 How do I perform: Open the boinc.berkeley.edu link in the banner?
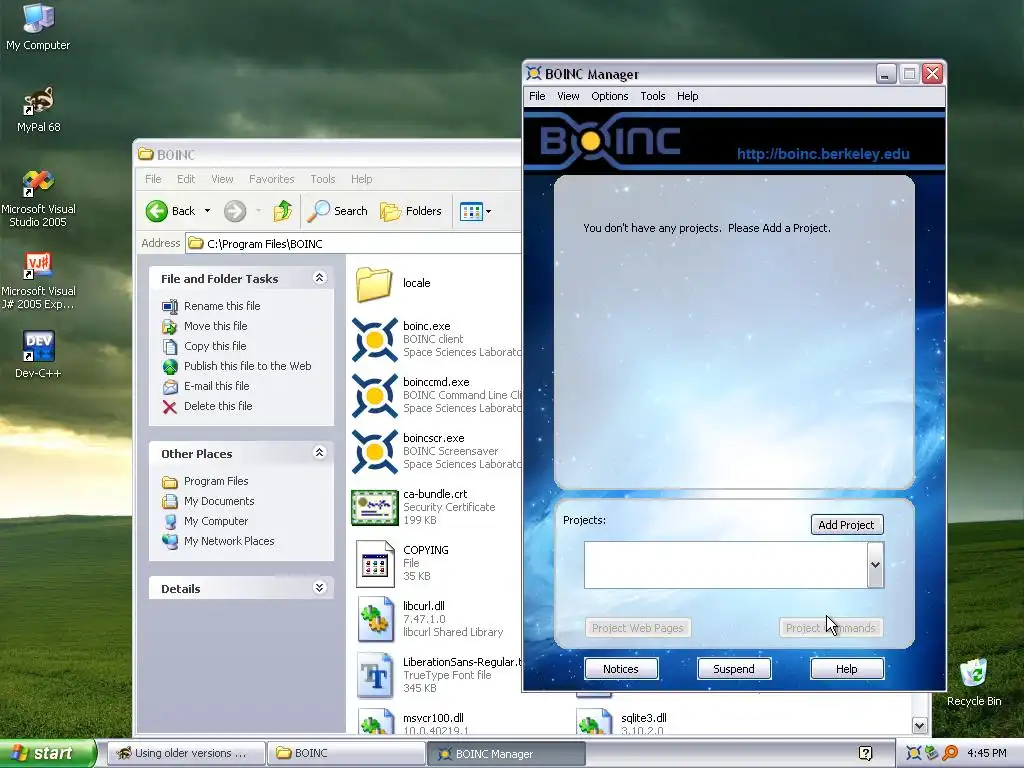pyautogui.click(x=823, y=154)
